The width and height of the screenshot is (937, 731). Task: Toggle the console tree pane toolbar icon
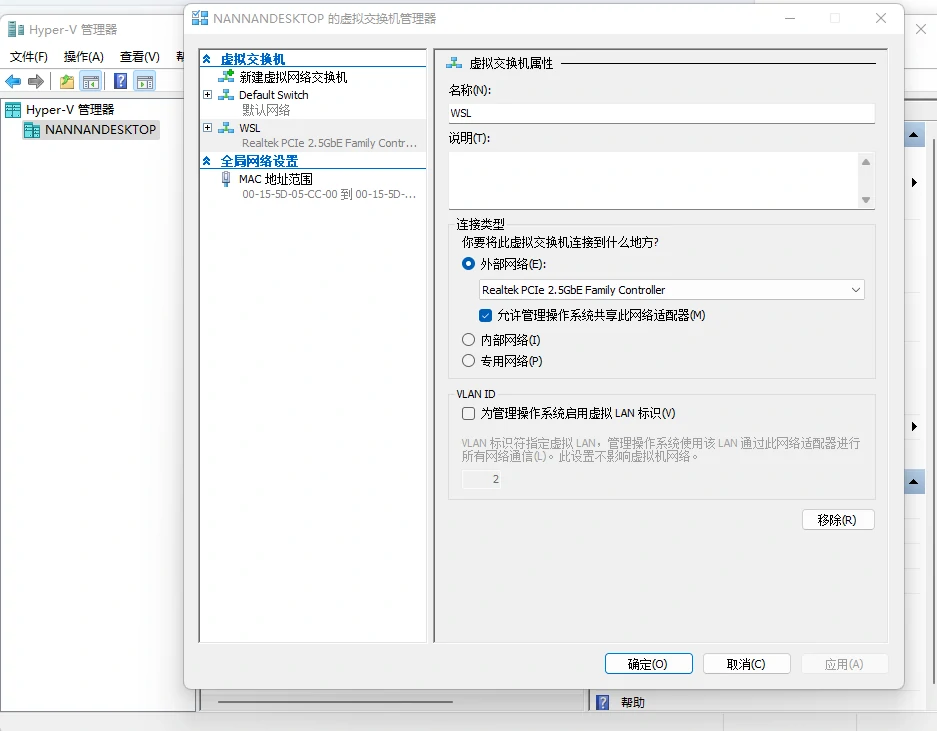click(x=91, y=81)
